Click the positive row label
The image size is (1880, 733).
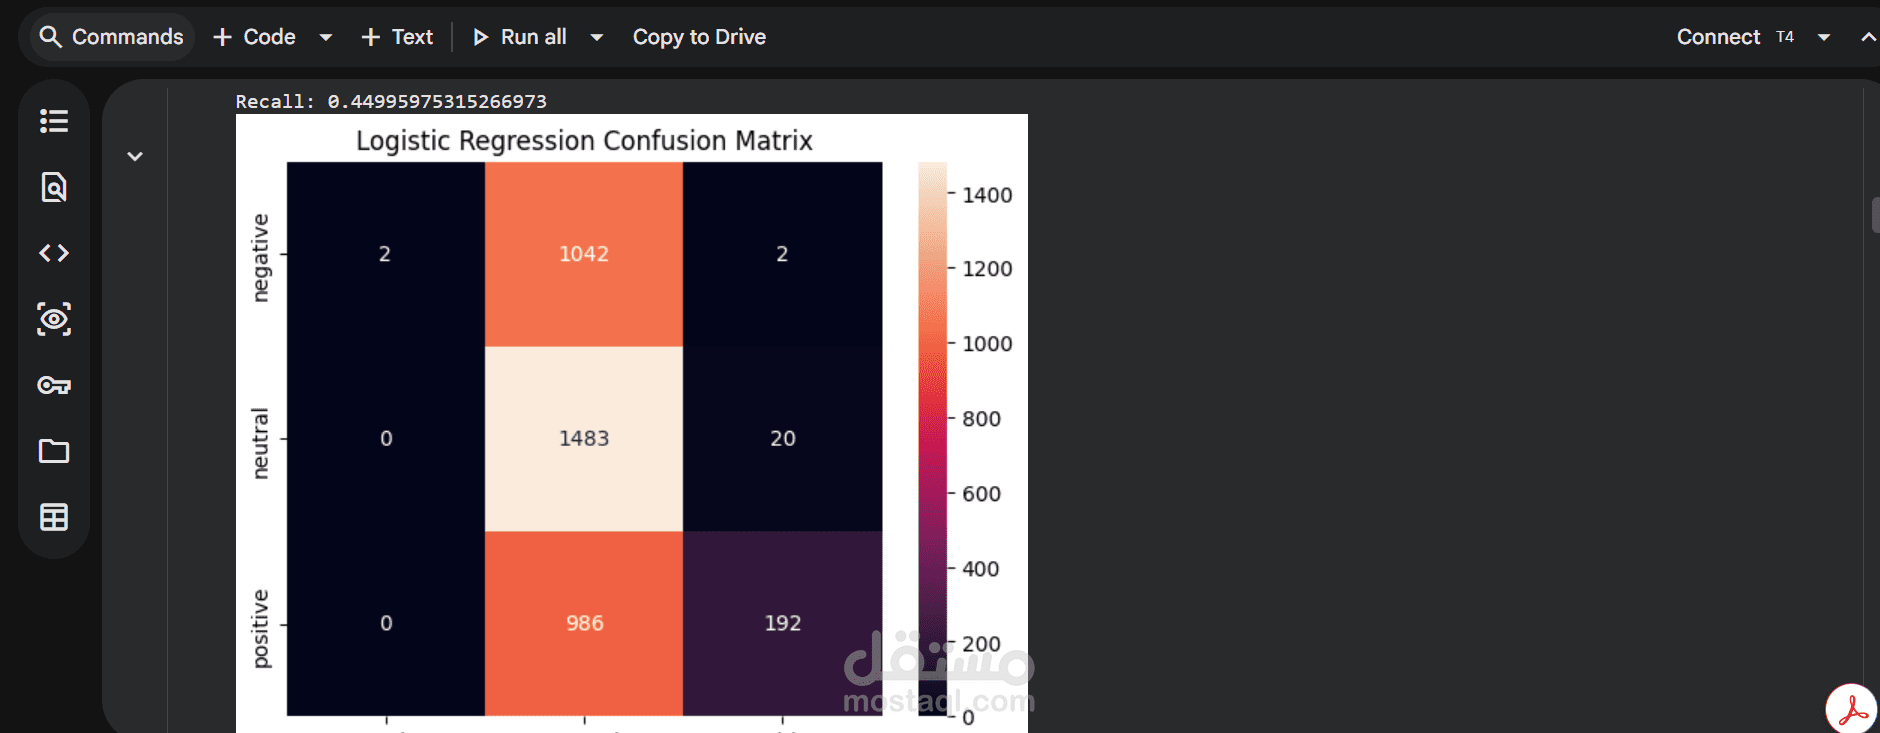(x=260, y=629)
